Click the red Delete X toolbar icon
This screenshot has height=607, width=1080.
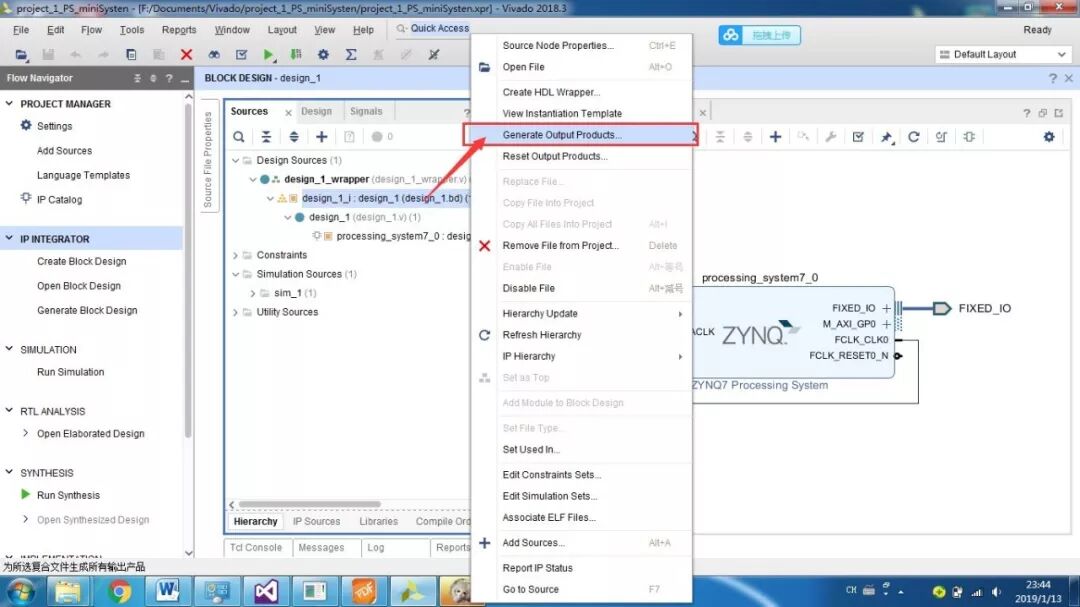pos(186,54)
